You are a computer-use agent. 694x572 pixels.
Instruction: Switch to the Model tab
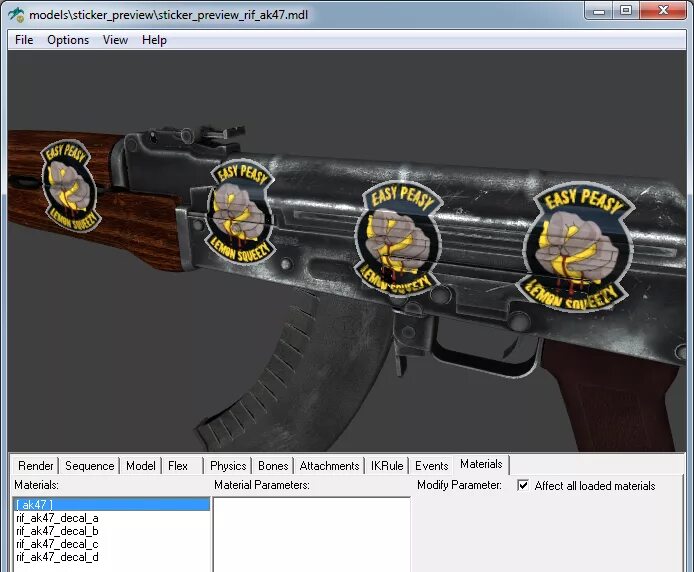point(141,466)
